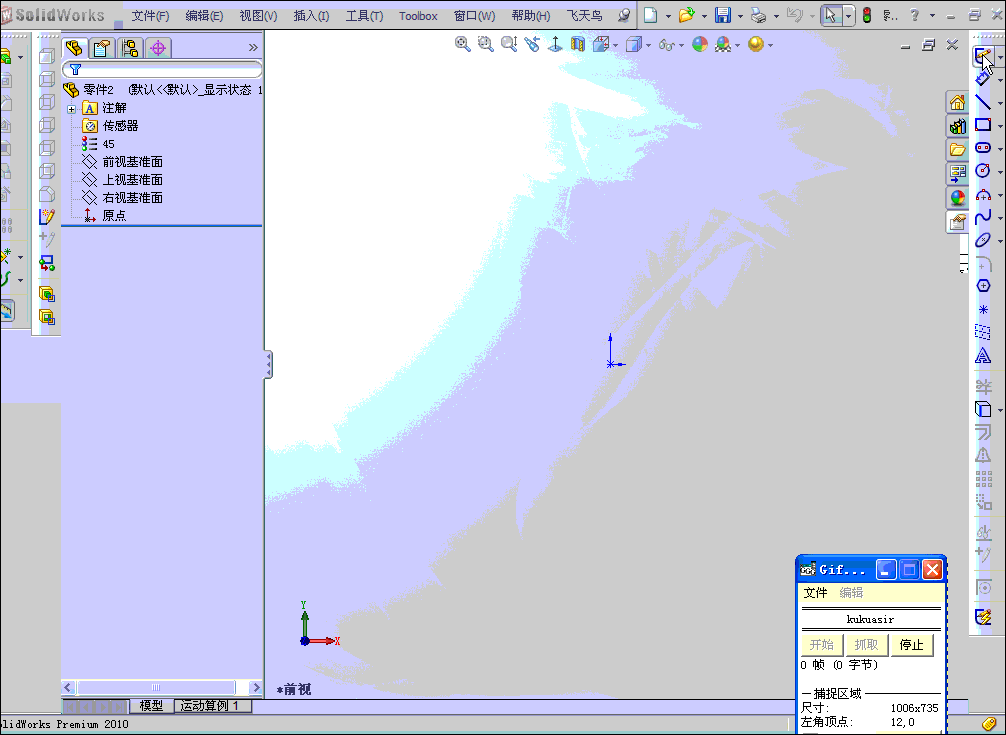Image resolution: width=1006 pixels, height=735 pixels.
Task: Click the 零件2 root tree item
Action: click(x=98, y=90)
